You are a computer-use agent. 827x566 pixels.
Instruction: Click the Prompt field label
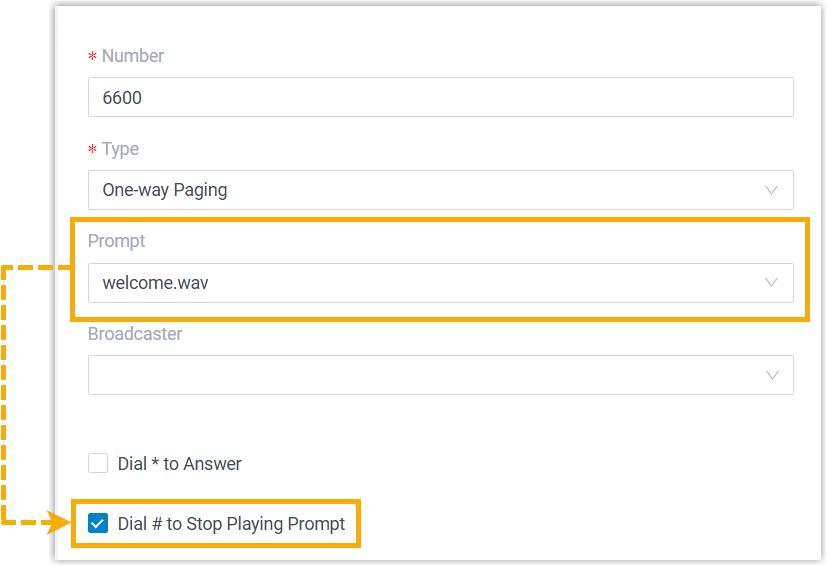(x=117, y=241)
